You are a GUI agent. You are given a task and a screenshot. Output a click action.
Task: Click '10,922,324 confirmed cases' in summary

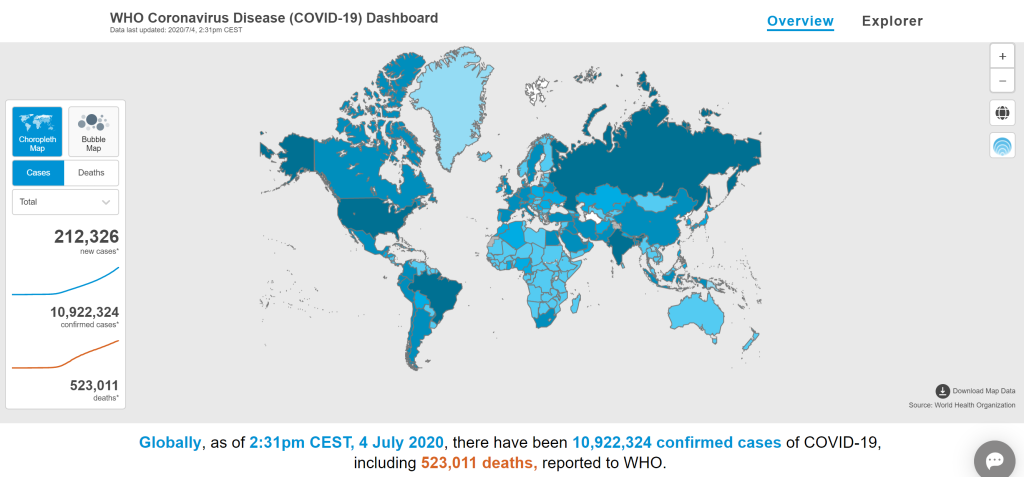(677, 442)
